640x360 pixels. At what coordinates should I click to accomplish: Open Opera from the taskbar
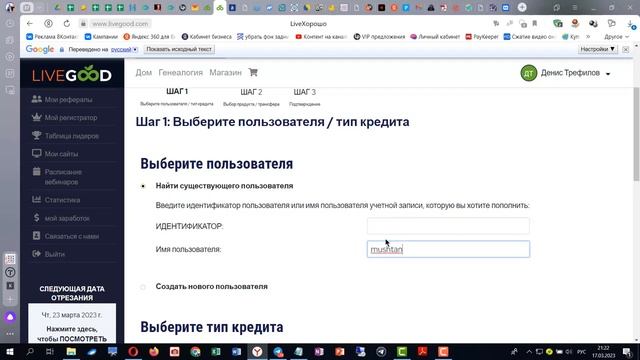(x=133, y=351)
